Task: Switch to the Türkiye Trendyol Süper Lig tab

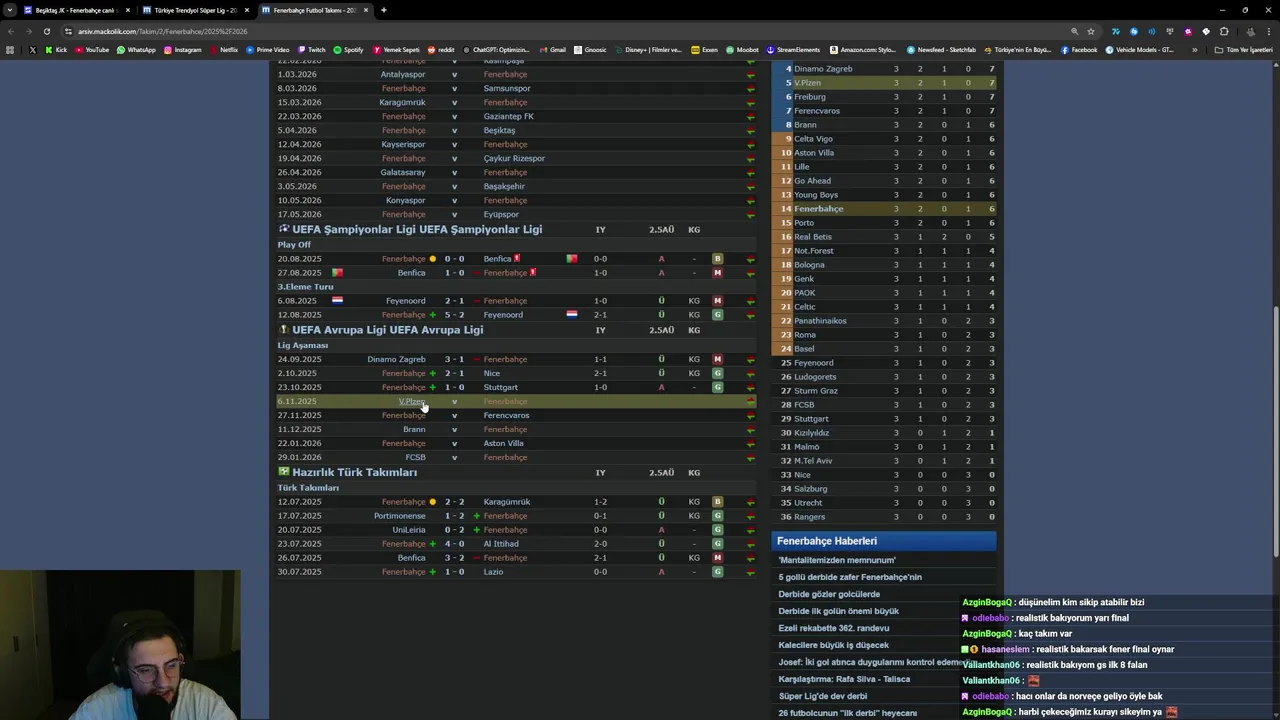Action: [195, 10]
